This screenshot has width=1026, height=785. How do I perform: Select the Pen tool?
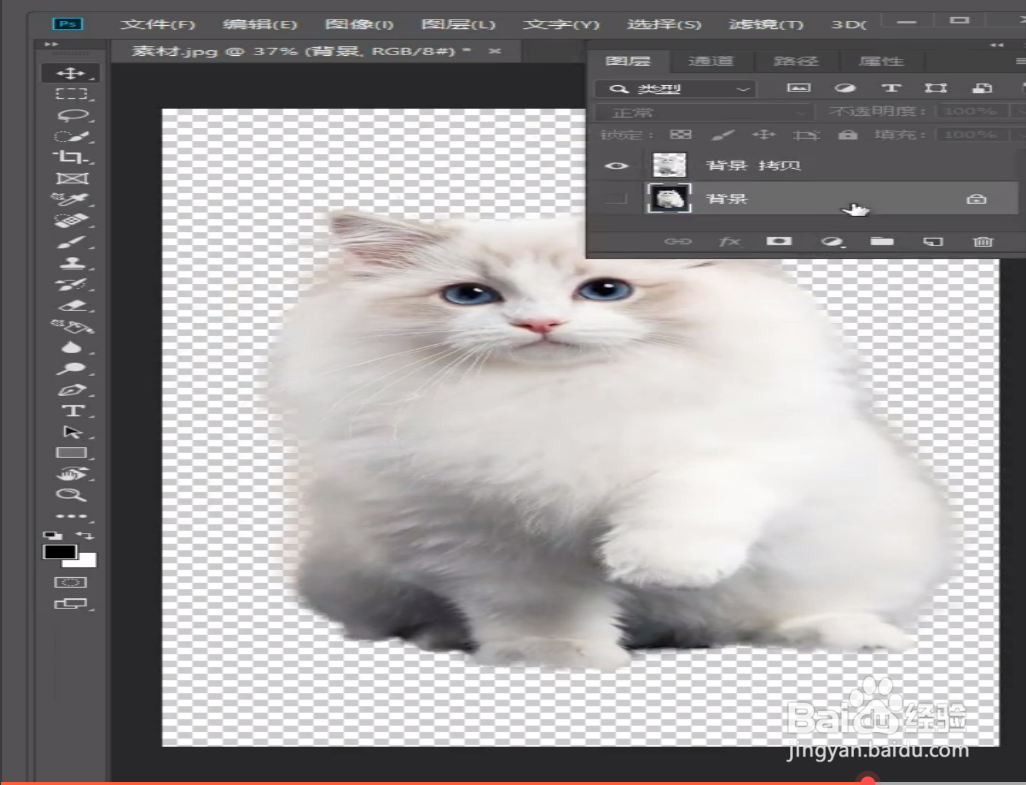coord(71,390)
